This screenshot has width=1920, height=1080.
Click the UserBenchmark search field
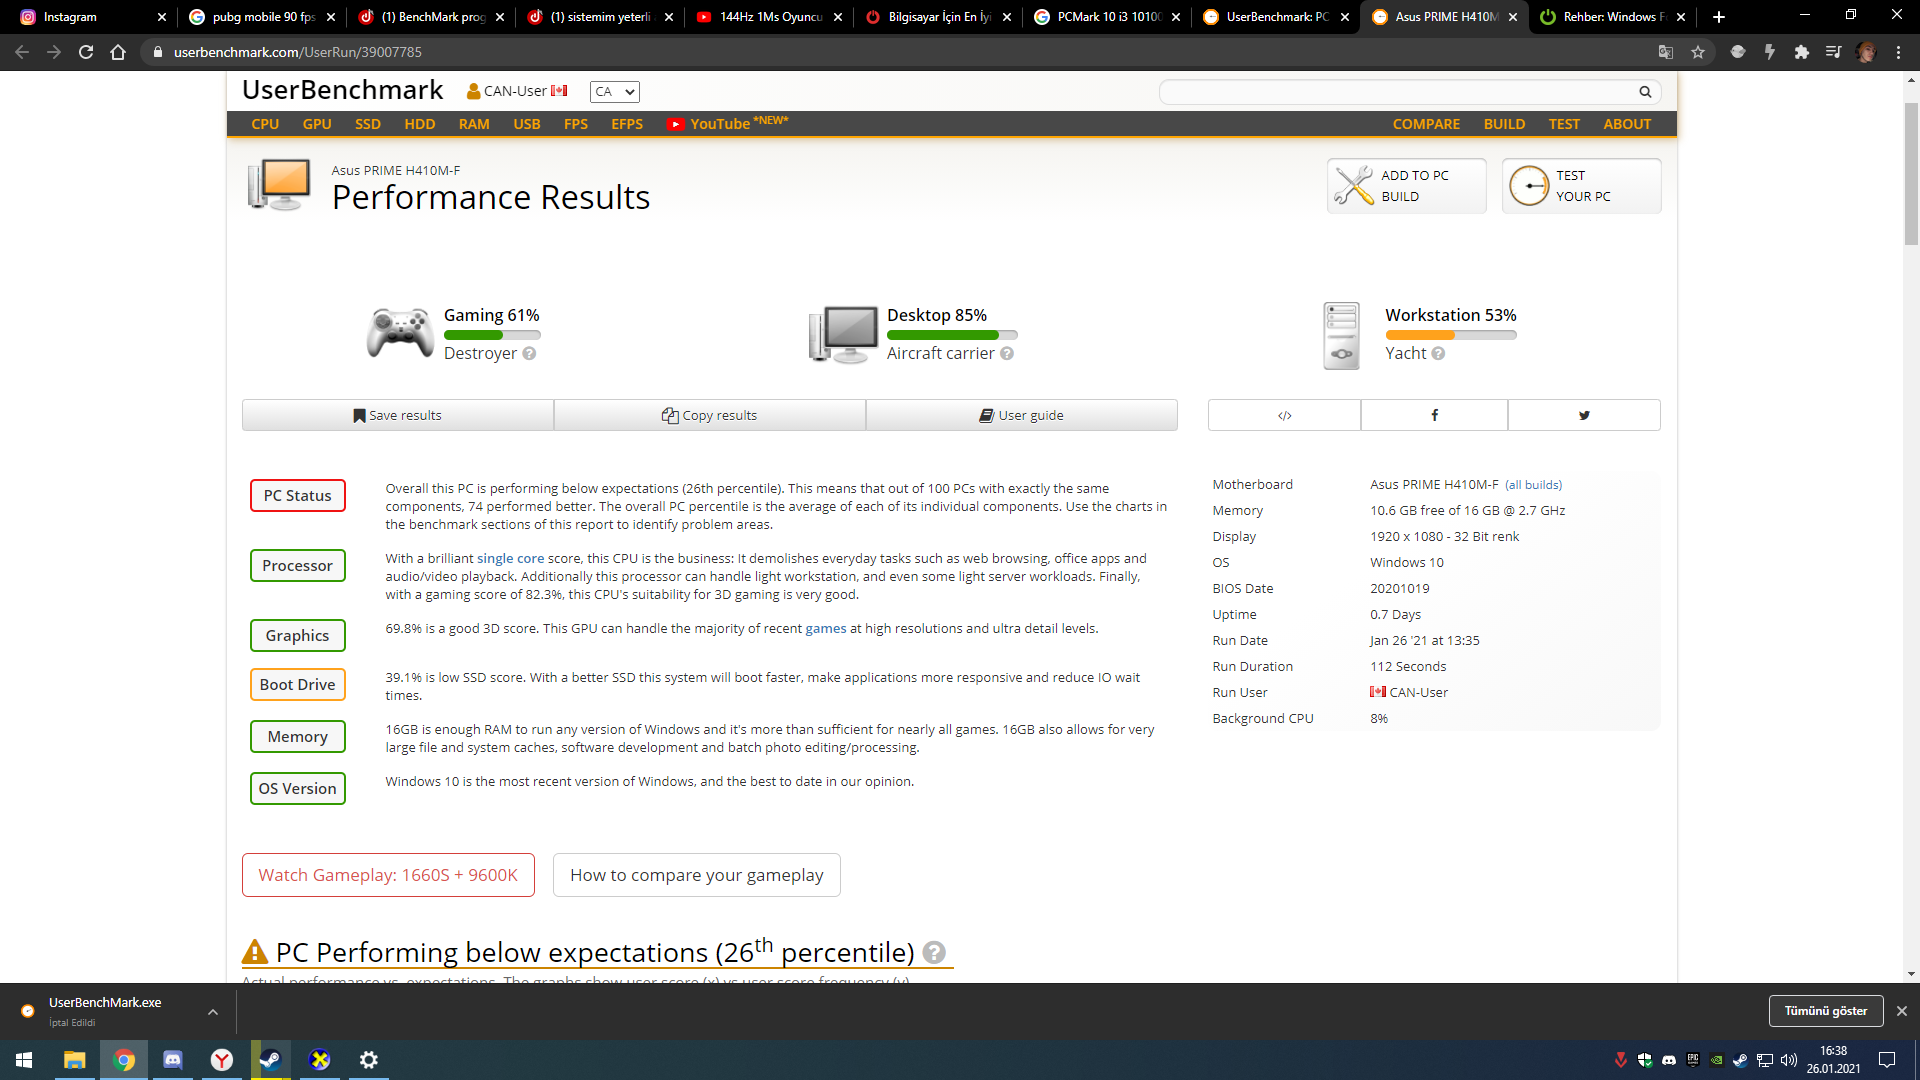(1398, 92)
